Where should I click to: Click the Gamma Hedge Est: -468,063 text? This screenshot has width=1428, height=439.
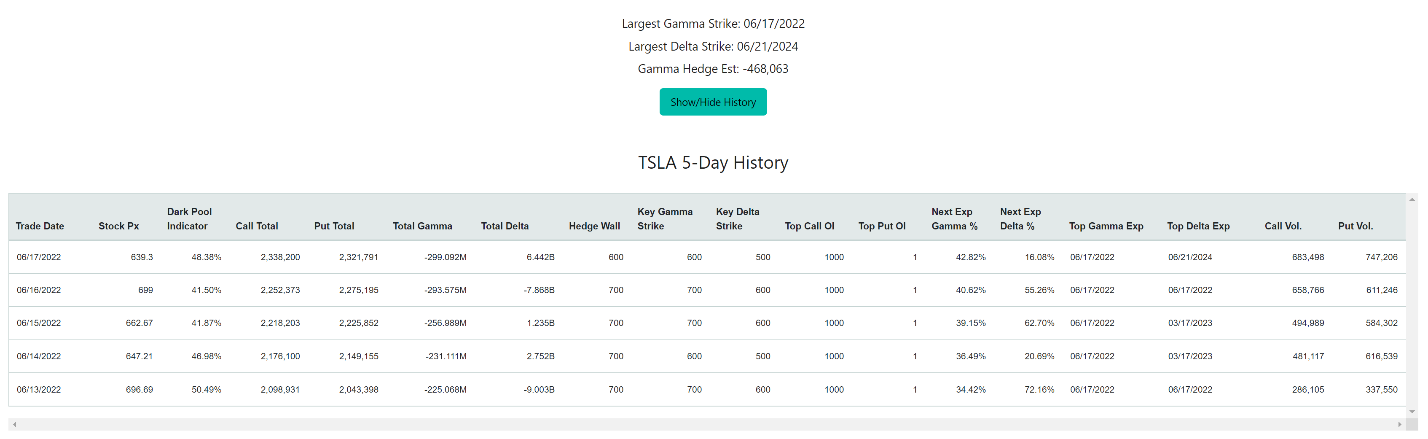[713, 69]
